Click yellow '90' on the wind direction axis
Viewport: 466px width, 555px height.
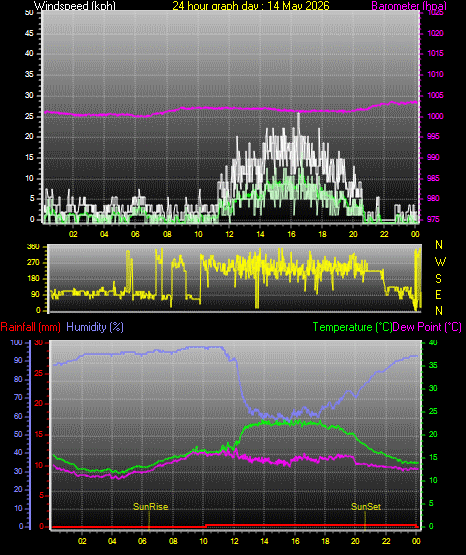point(35,294)
